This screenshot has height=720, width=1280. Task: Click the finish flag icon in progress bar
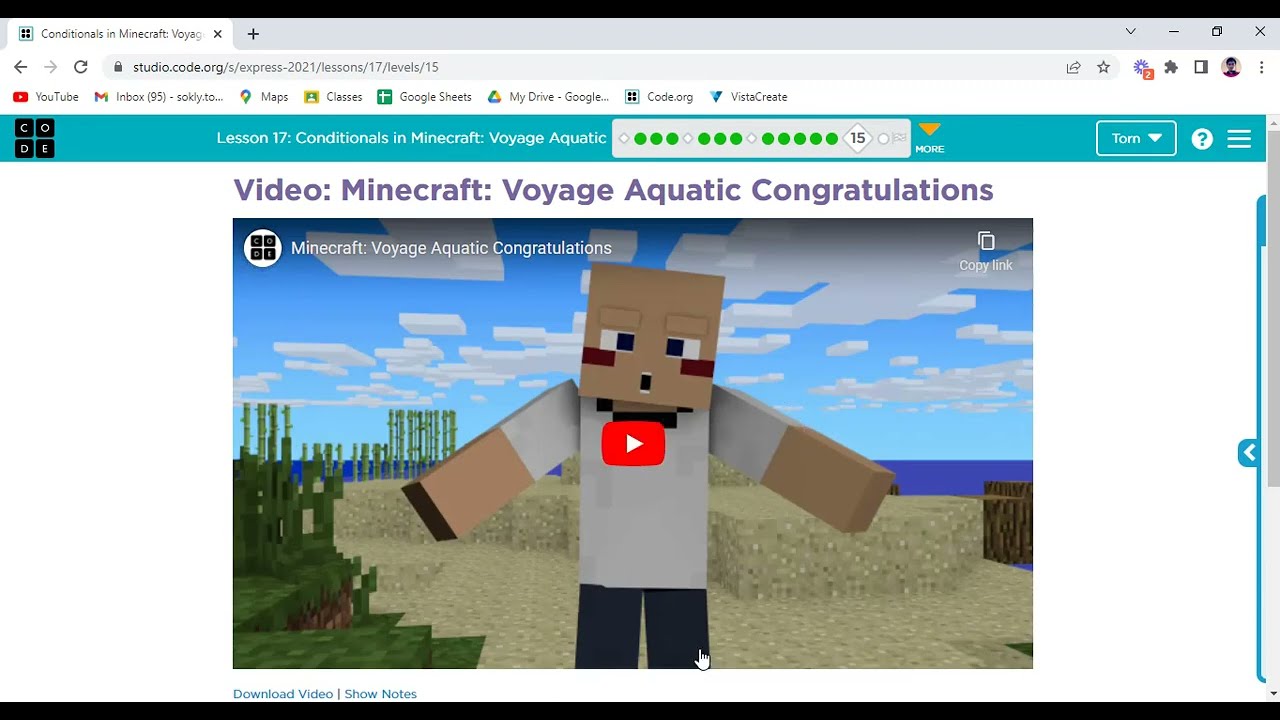(899, 139)
